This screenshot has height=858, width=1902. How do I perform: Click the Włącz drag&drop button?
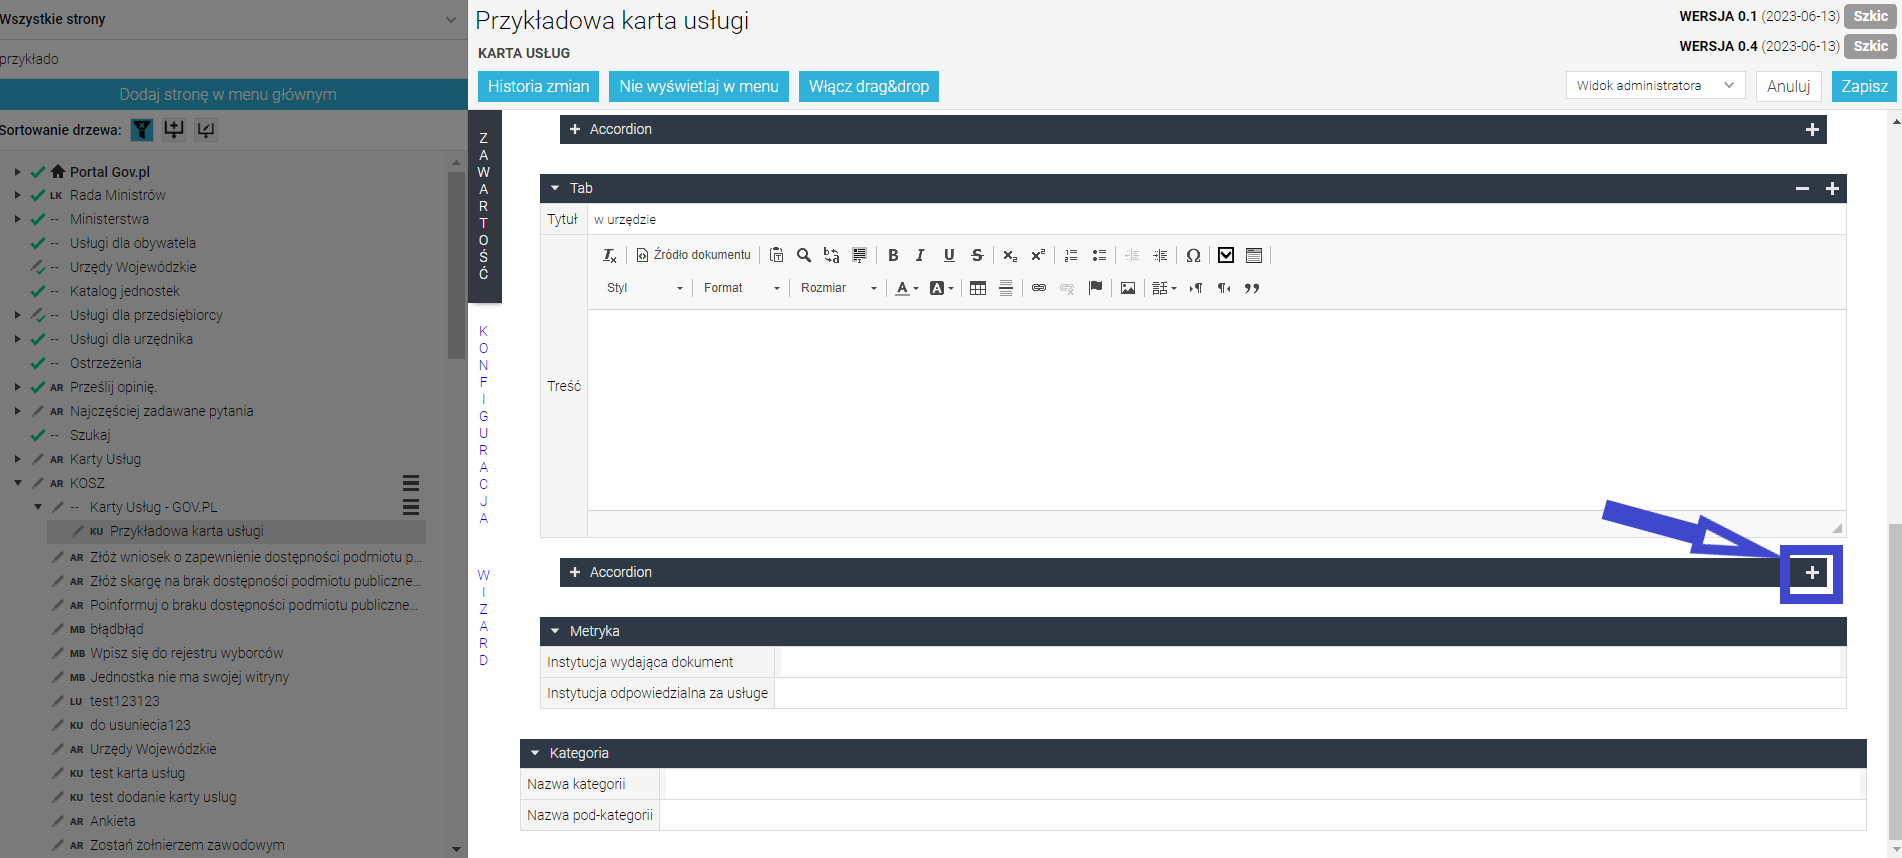pyautogui.click(x=869, y=86)
